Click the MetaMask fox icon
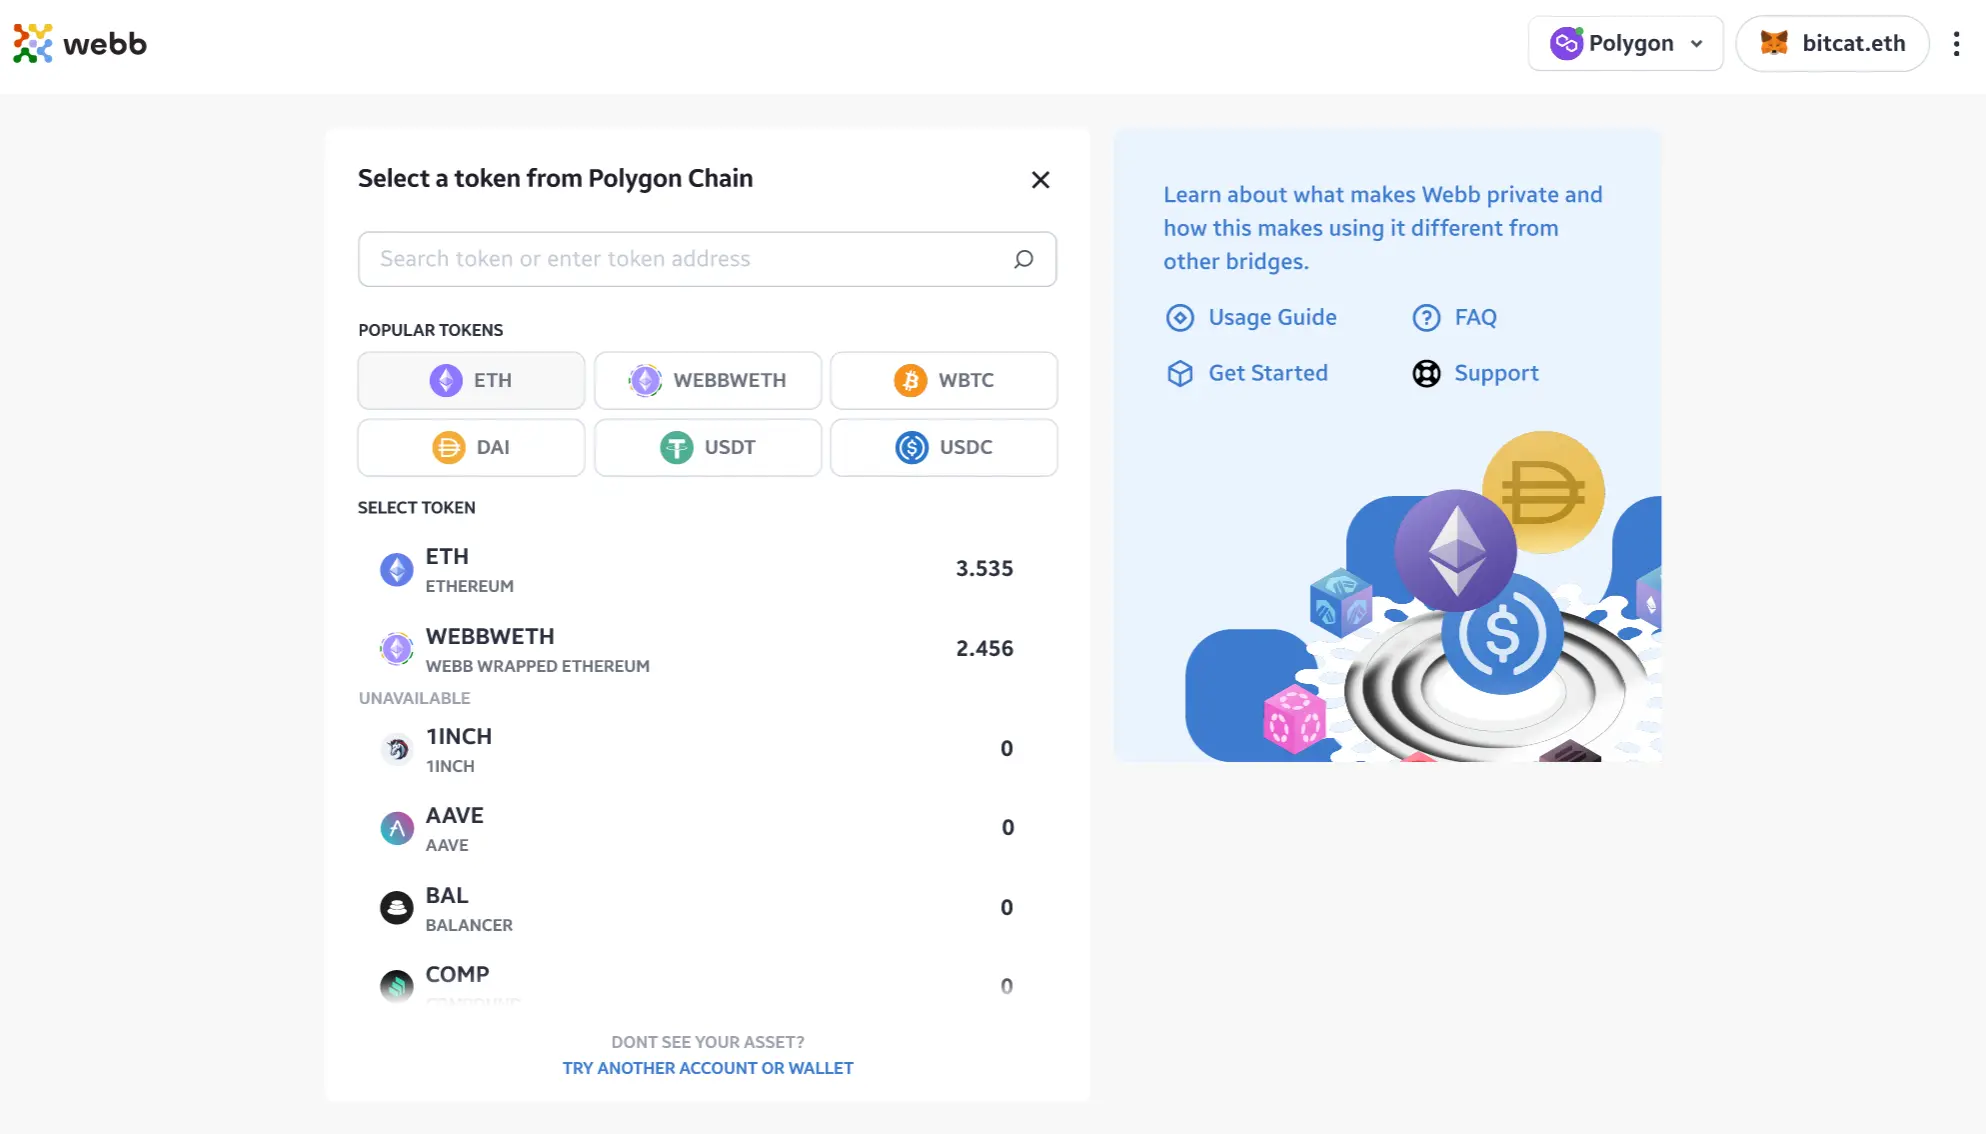1986x1134 pixels. 1774,43
